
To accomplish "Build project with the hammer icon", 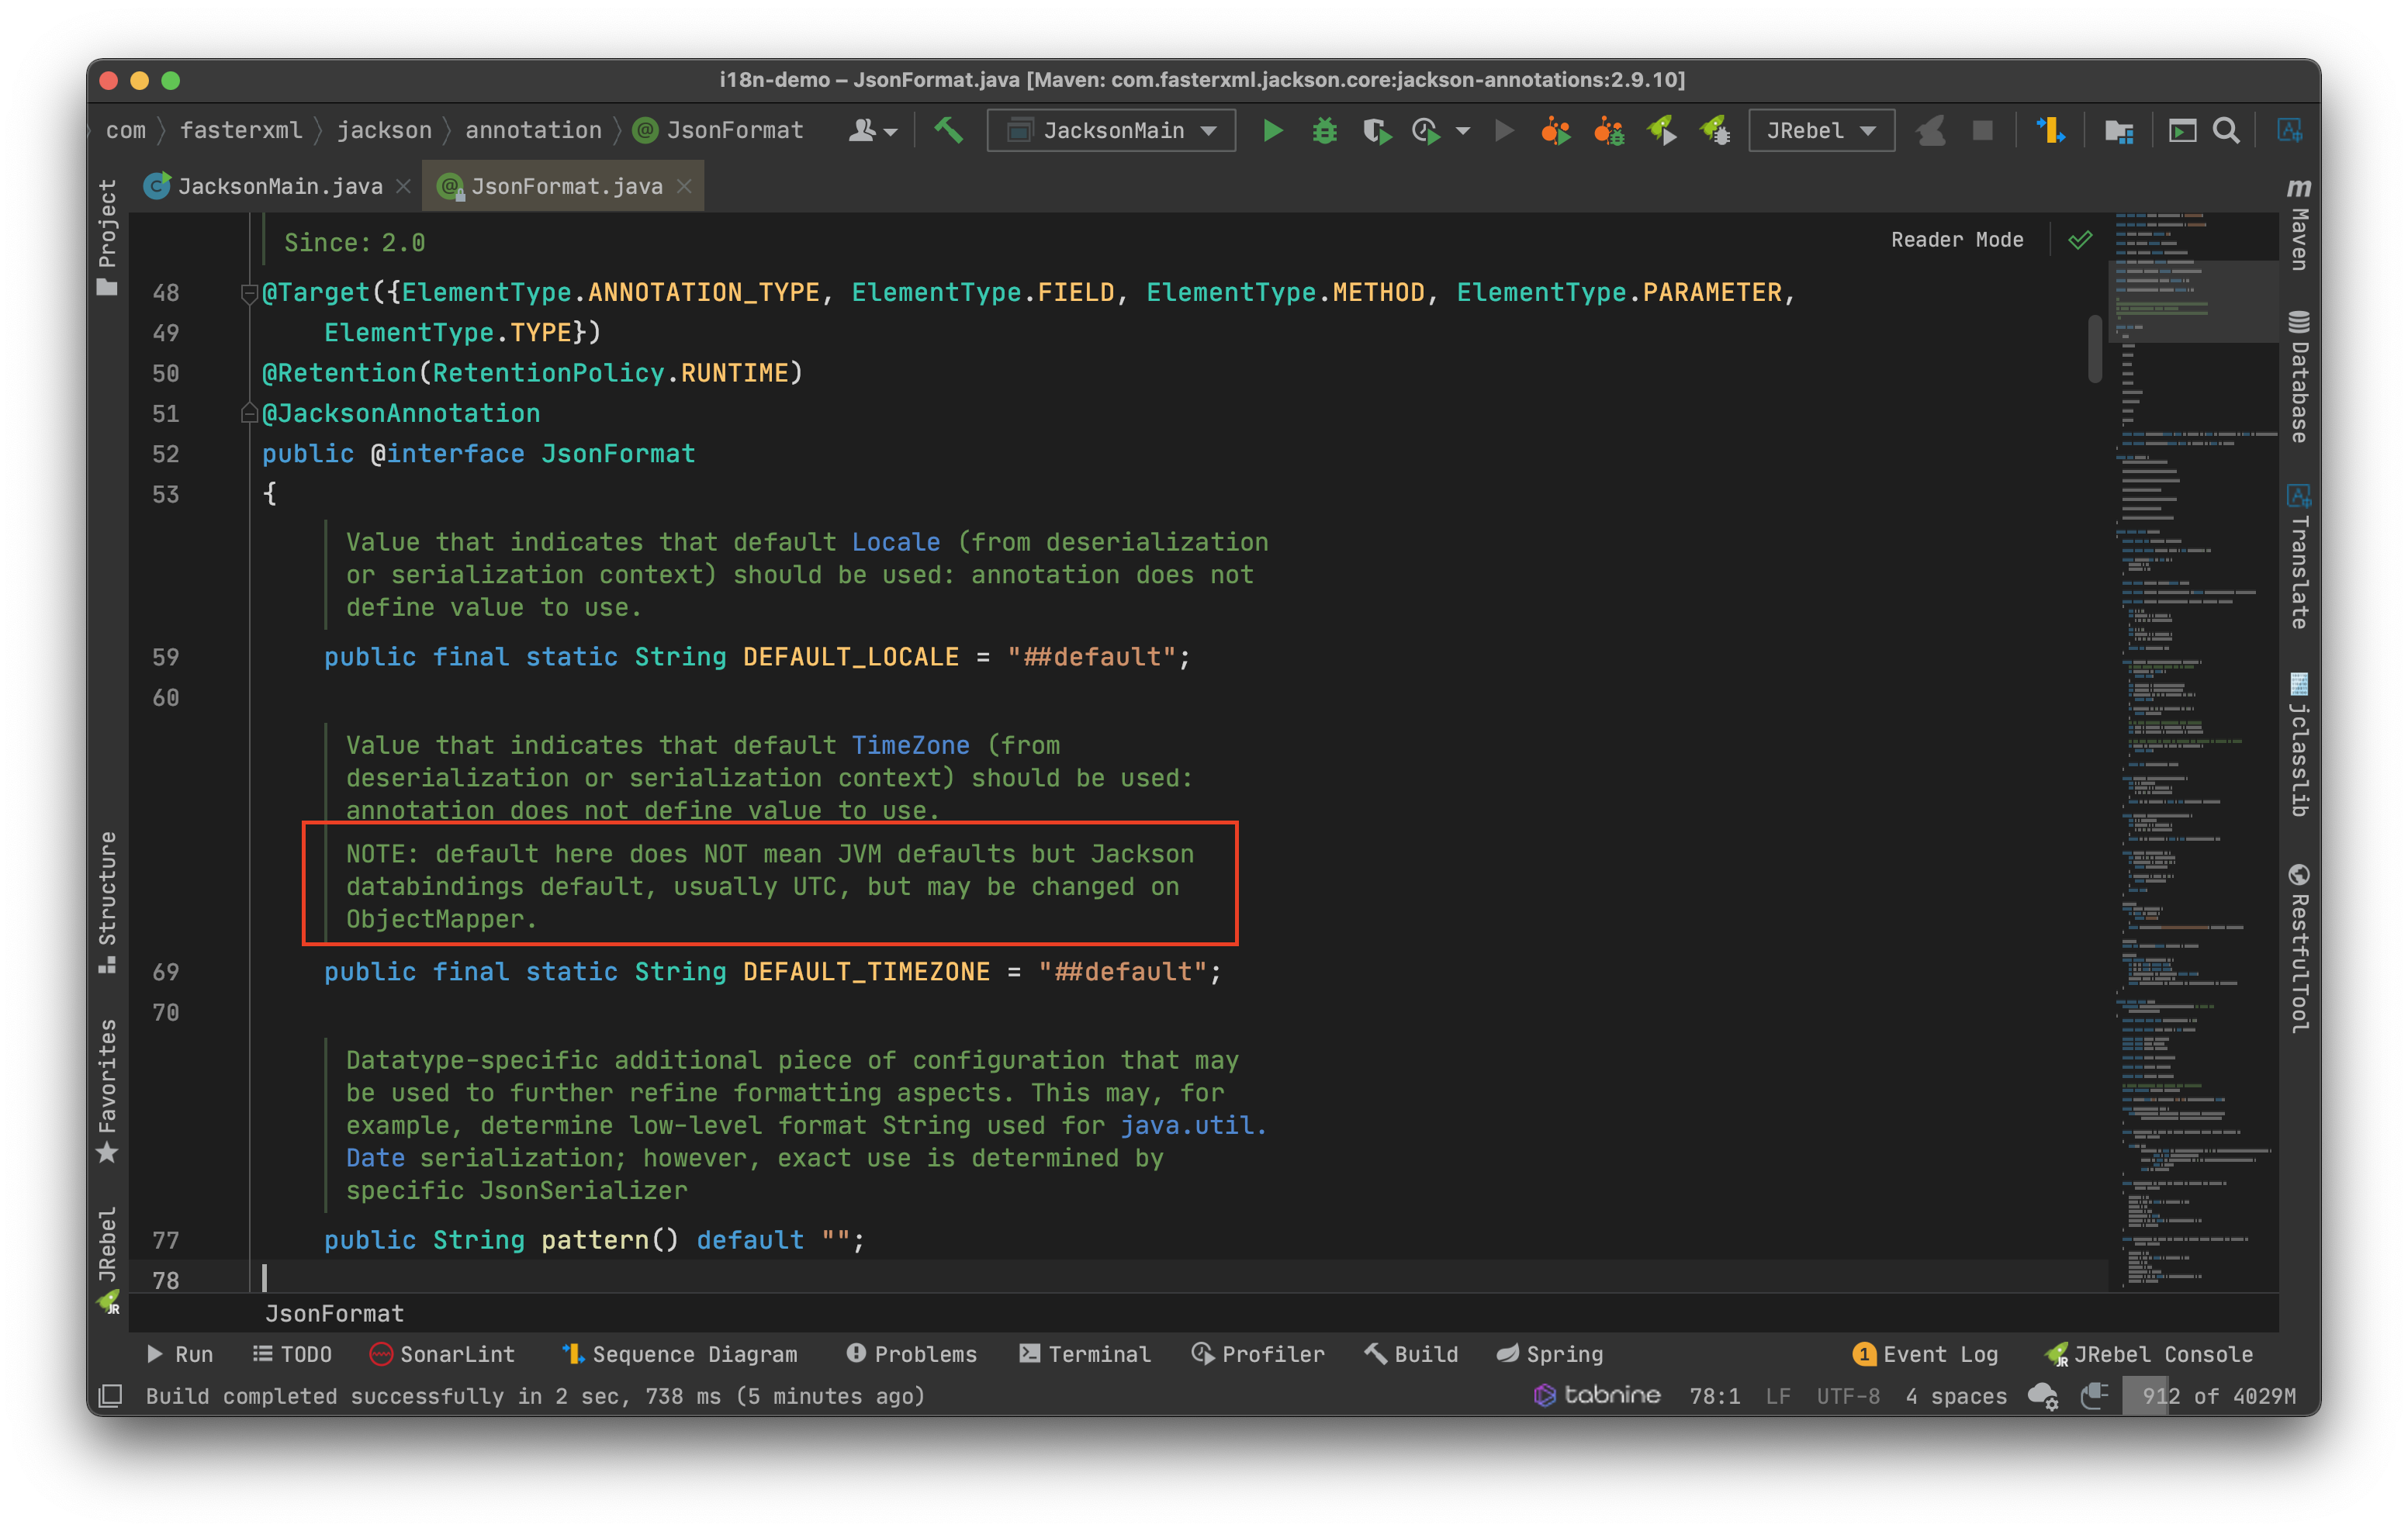I will [x=948, y=131].
